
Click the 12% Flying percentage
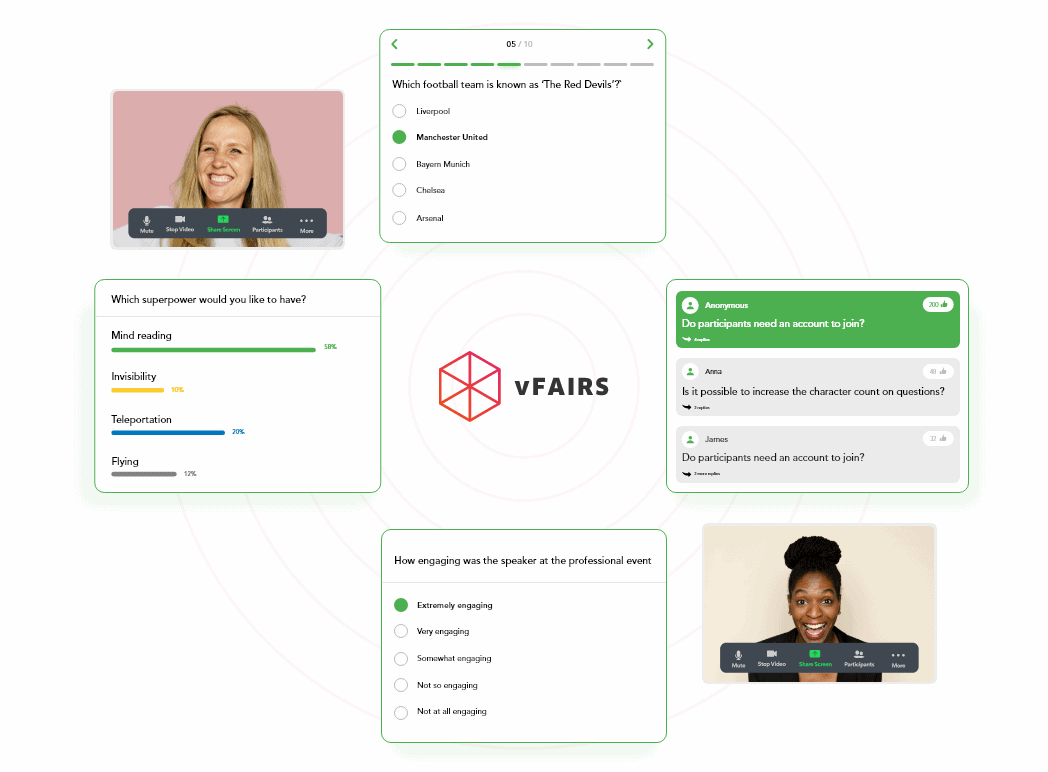[x=190, y=473]
